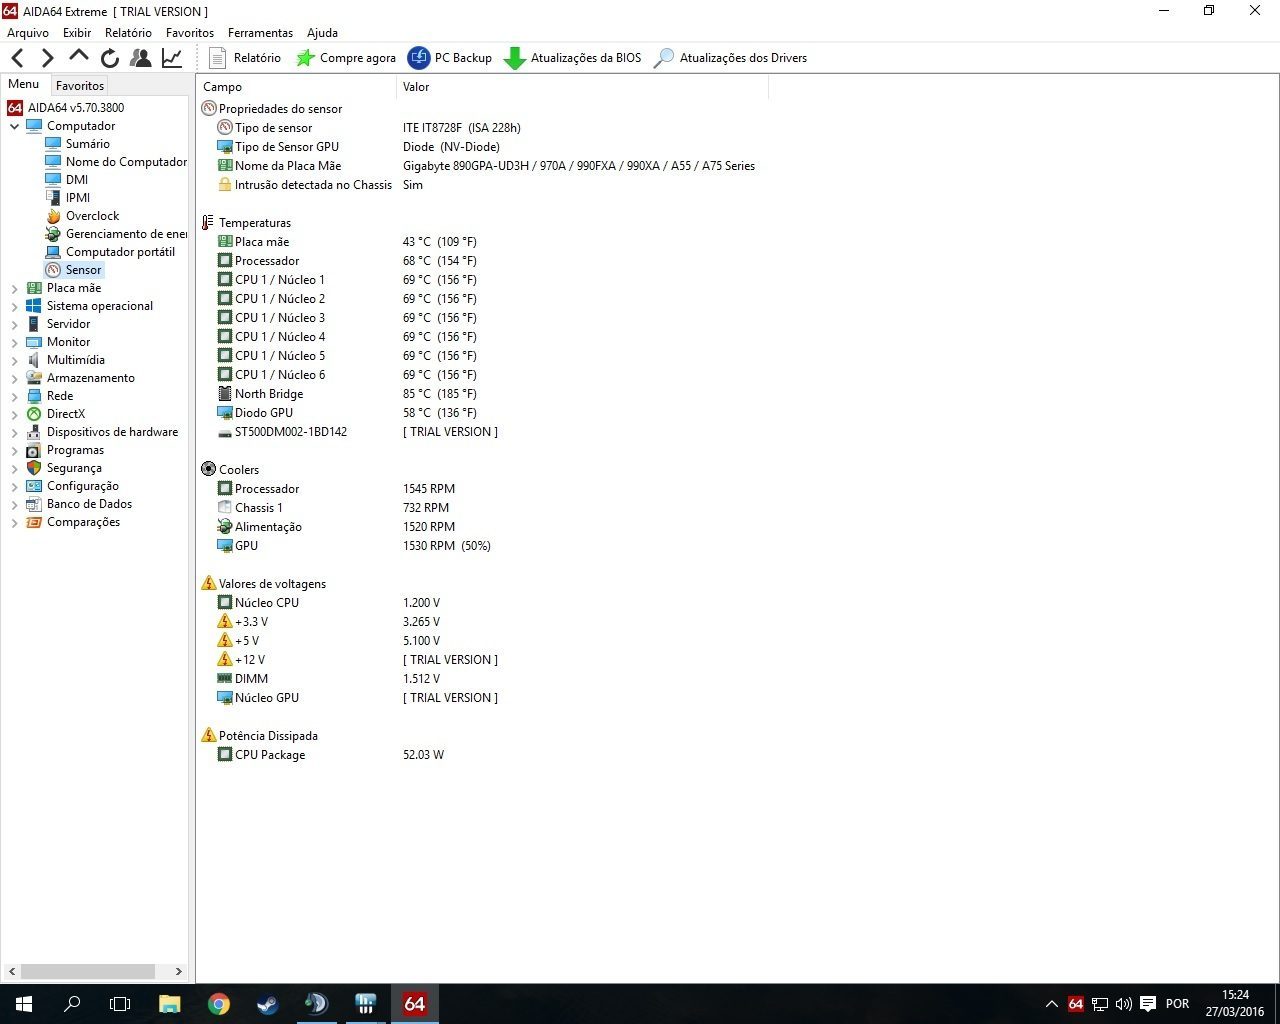Select the Overclock tree item

[92, 216]
